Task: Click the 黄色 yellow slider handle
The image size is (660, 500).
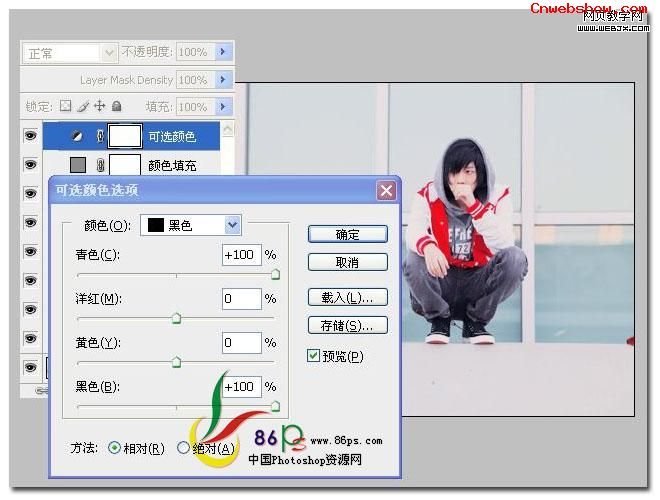Action: coord(176,362)
